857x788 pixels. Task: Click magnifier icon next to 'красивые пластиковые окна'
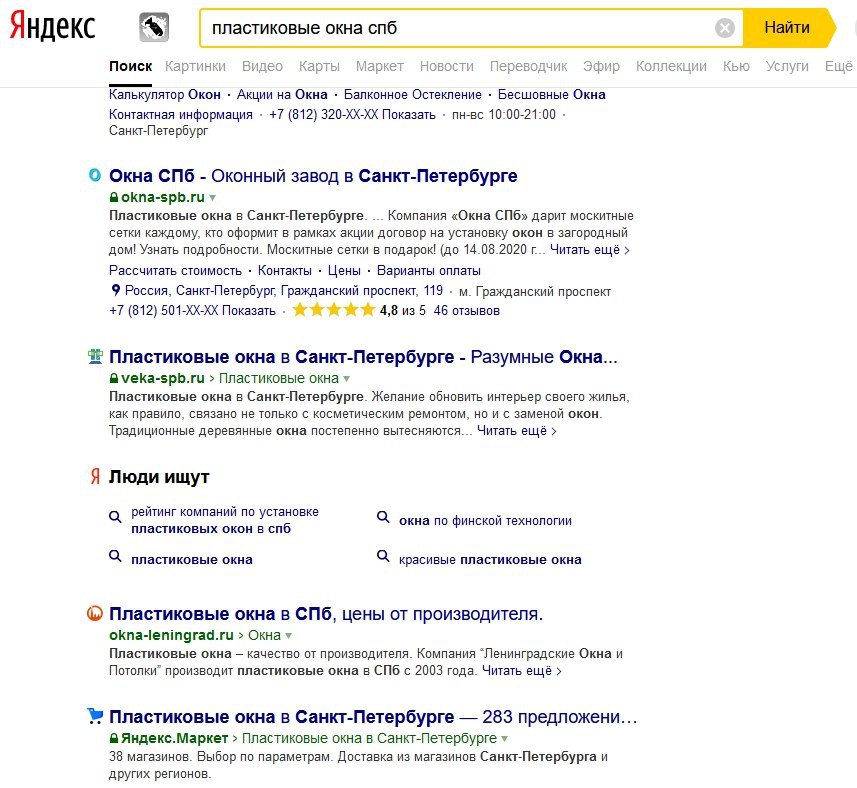(x=383, y=556)
